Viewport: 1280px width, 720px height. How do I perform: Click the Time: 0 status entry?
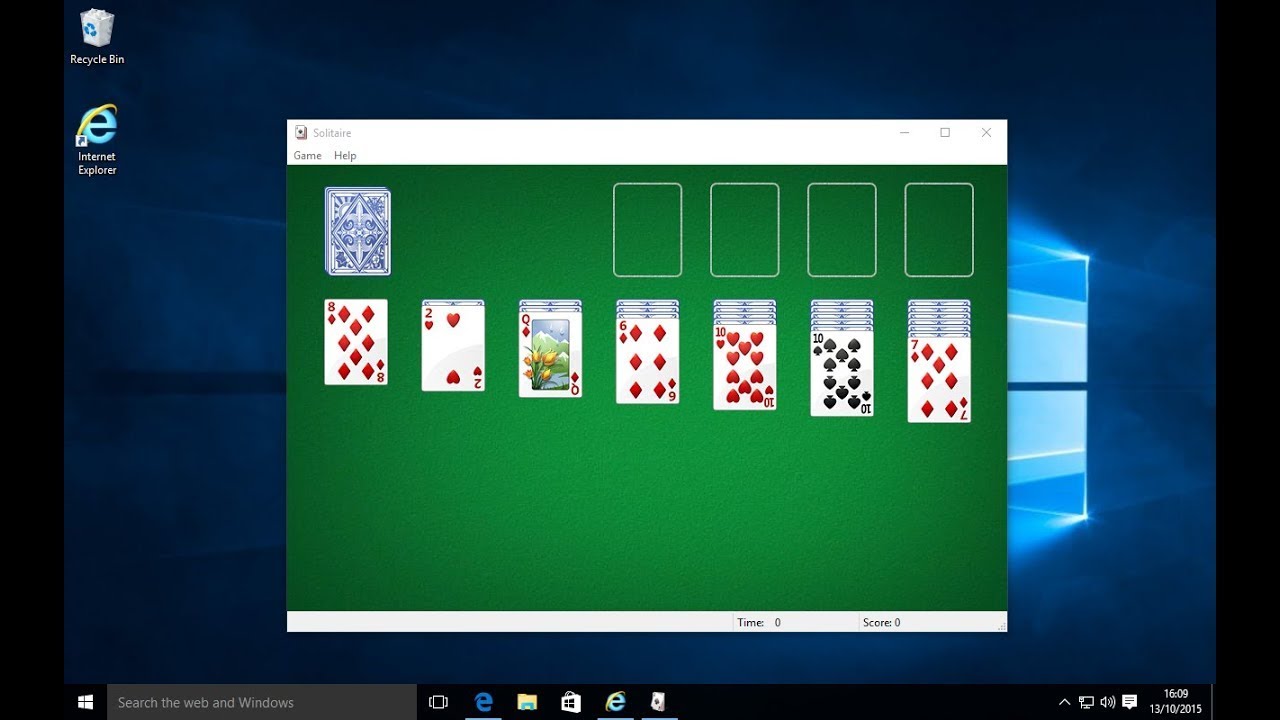(x=759, y=622)
